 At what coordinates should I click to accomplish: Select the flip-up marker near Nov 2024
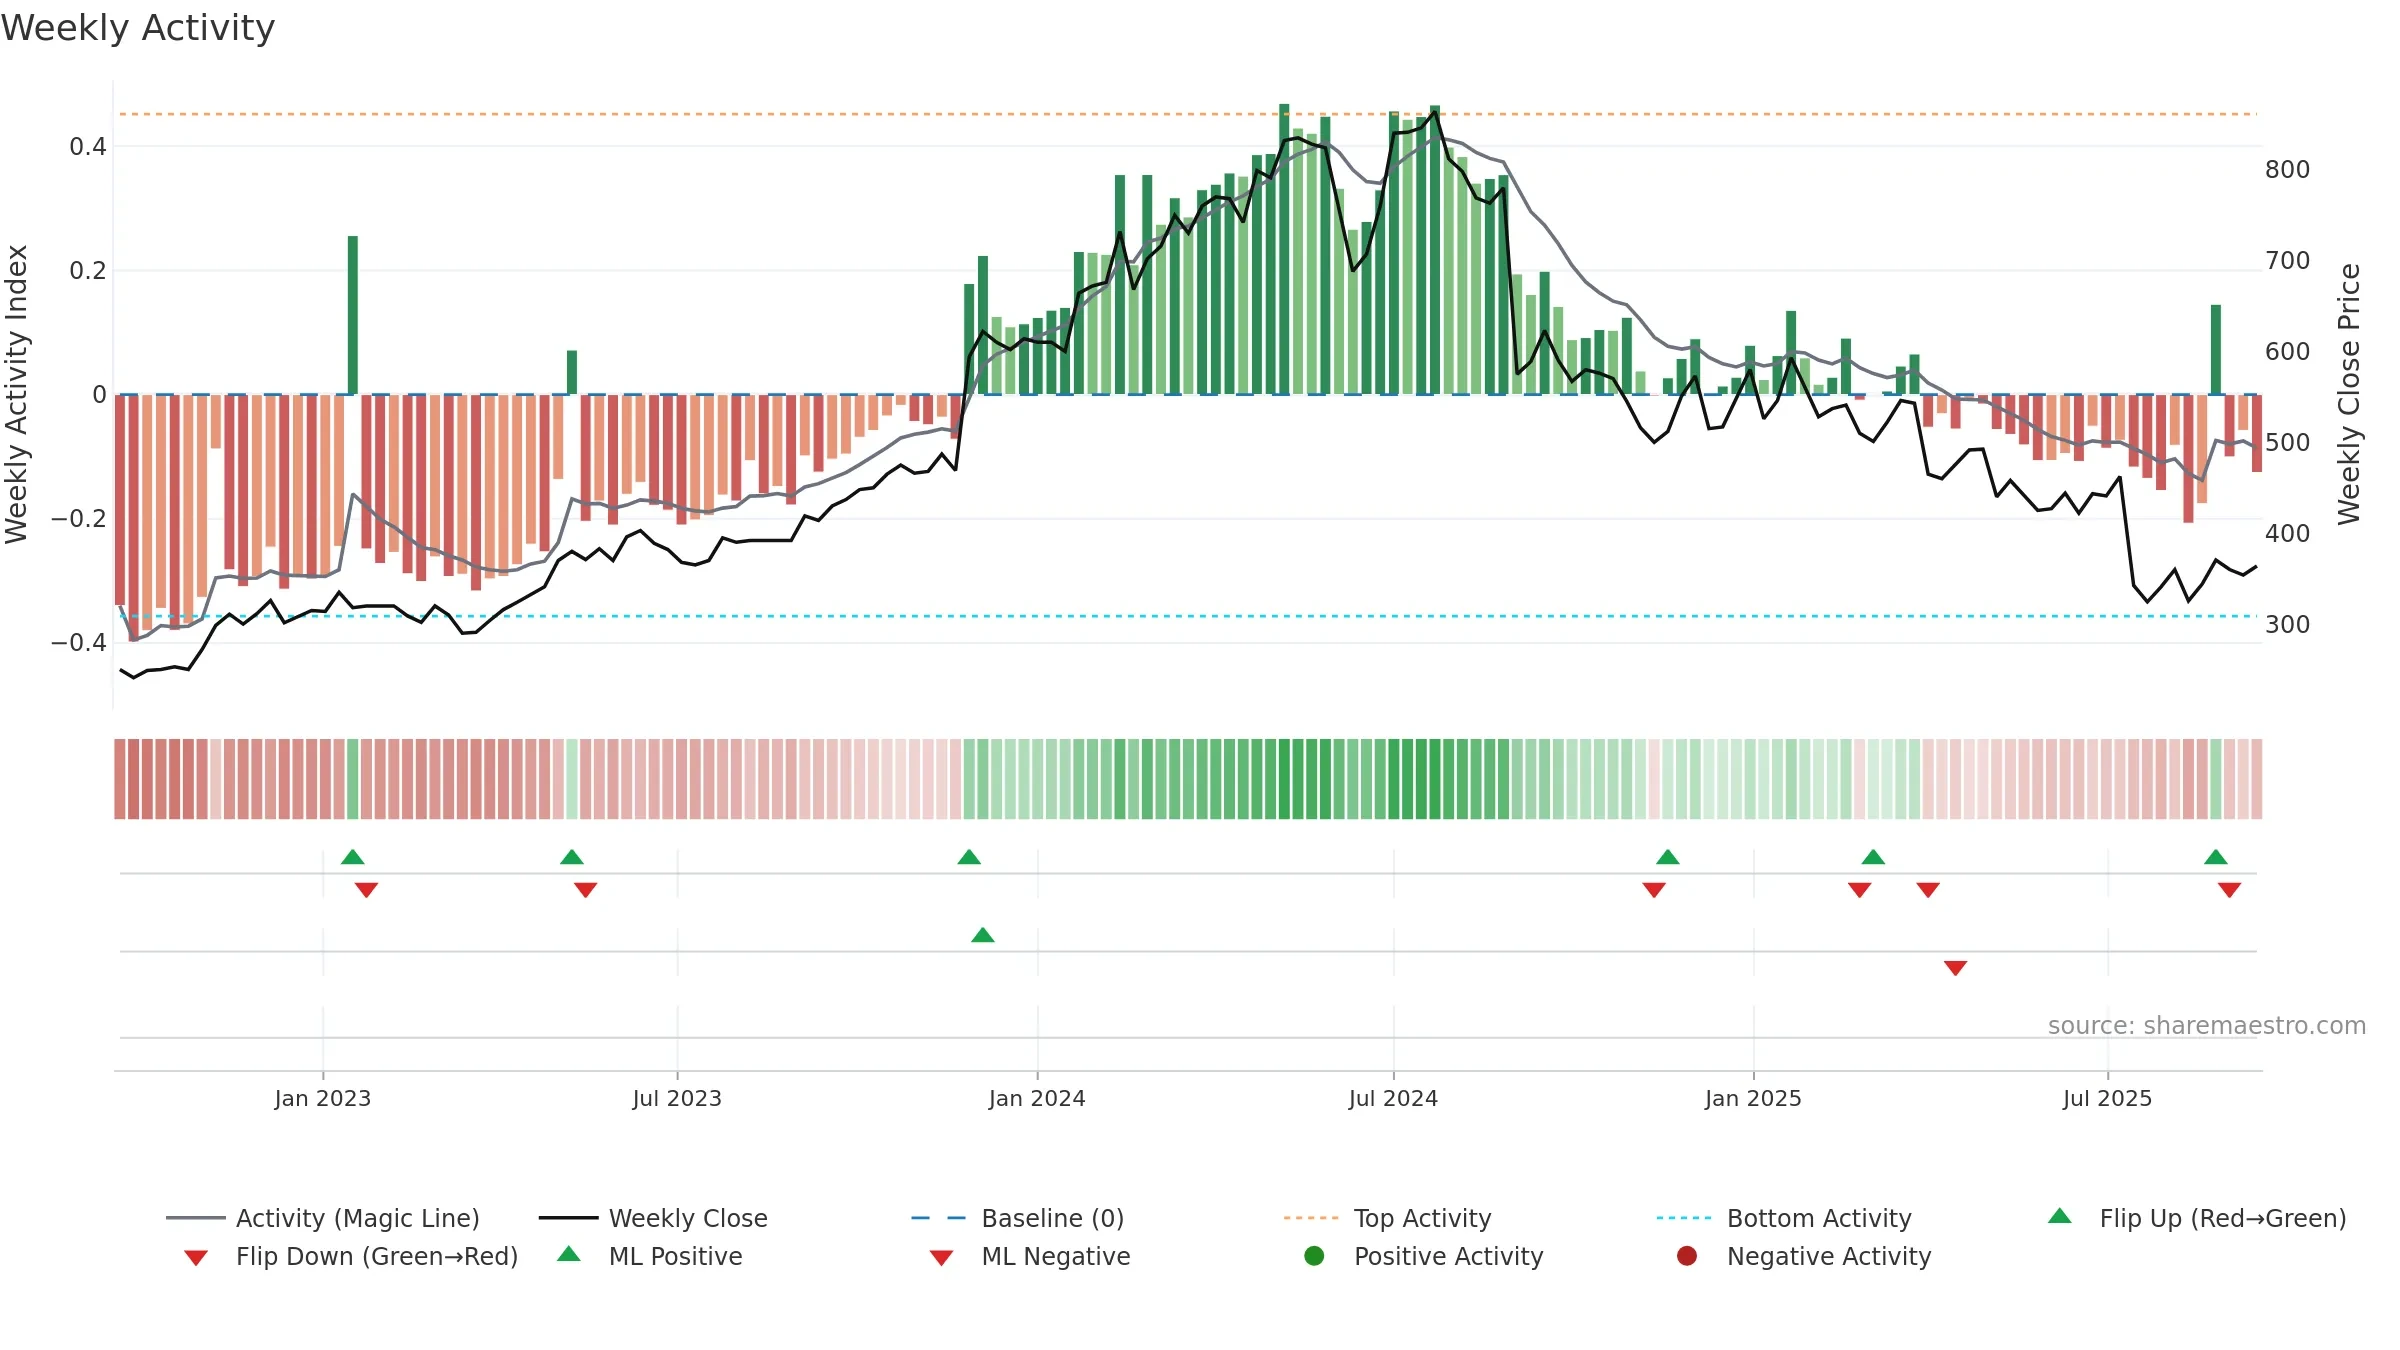(1668, 857)
